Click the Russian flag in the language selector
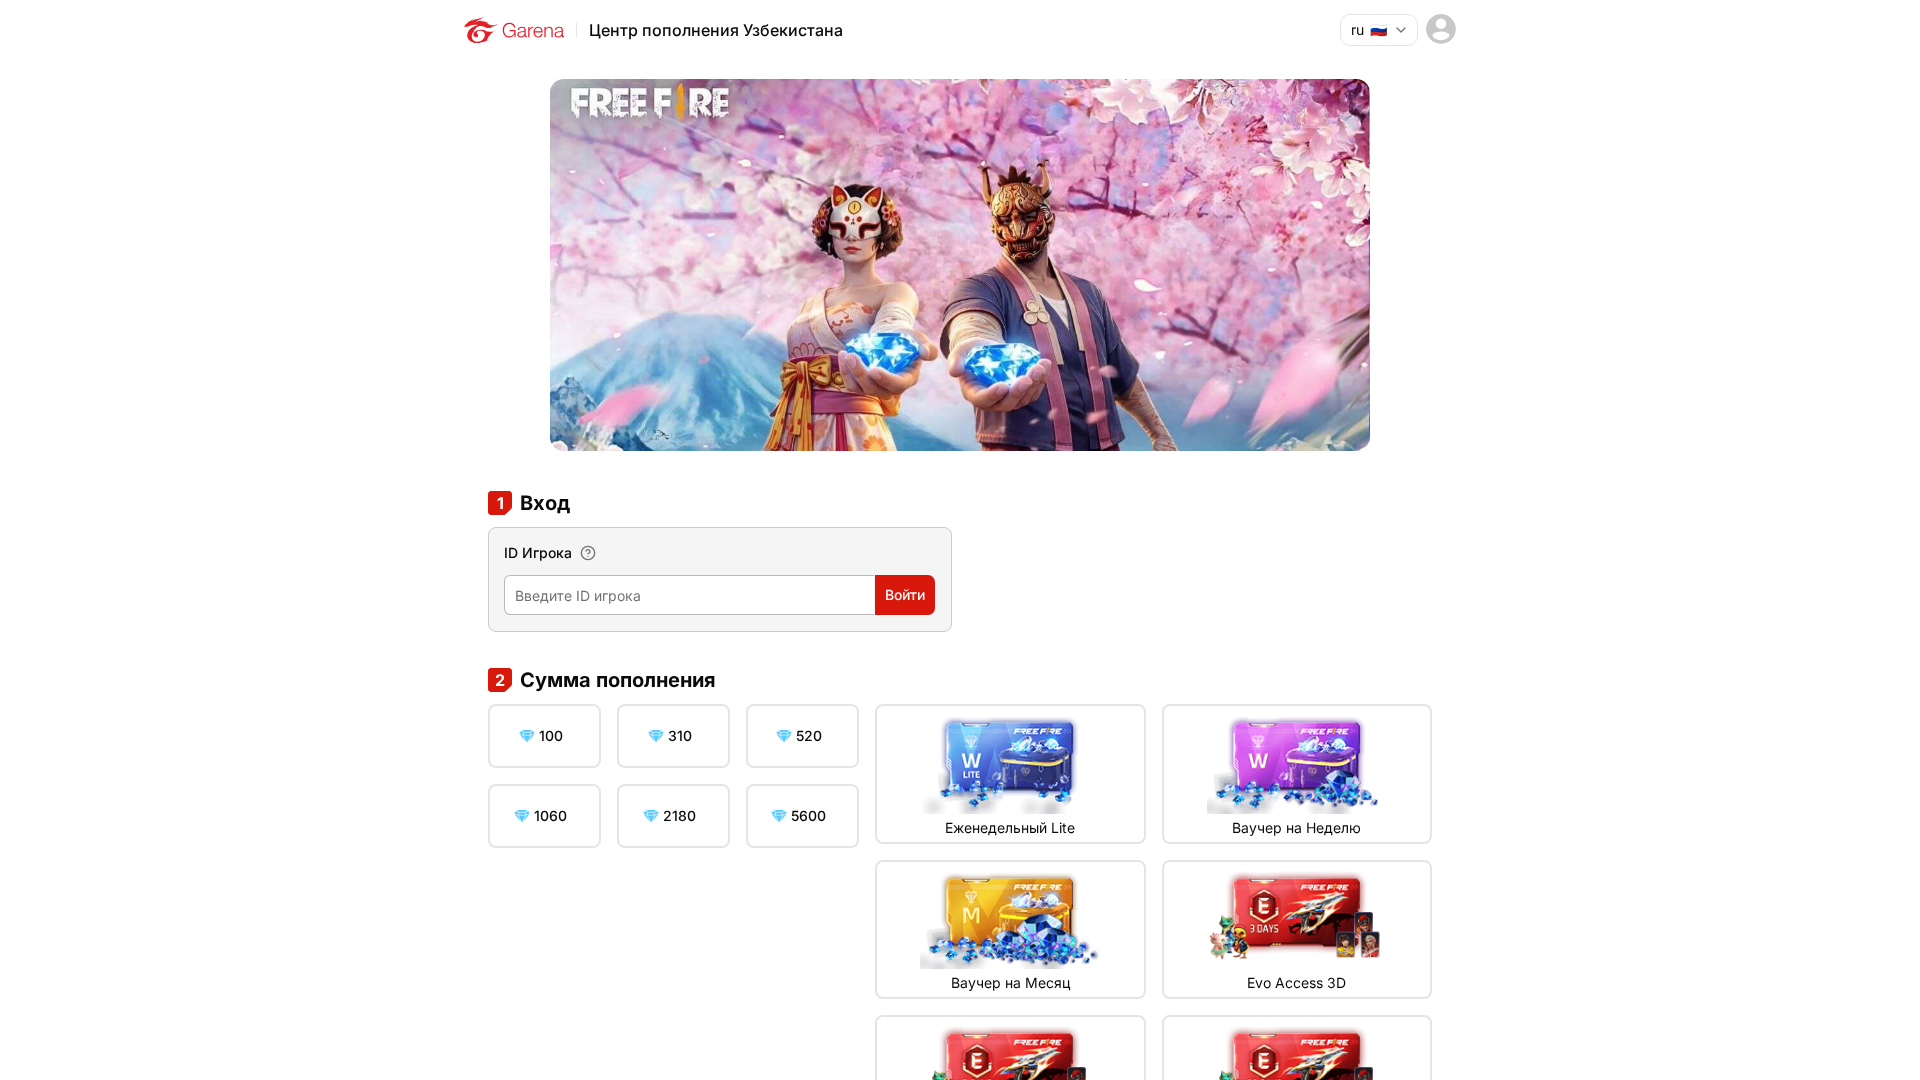This screenshot has height=1080, width=1920. pyautogui.click(x=1380, y=30)
